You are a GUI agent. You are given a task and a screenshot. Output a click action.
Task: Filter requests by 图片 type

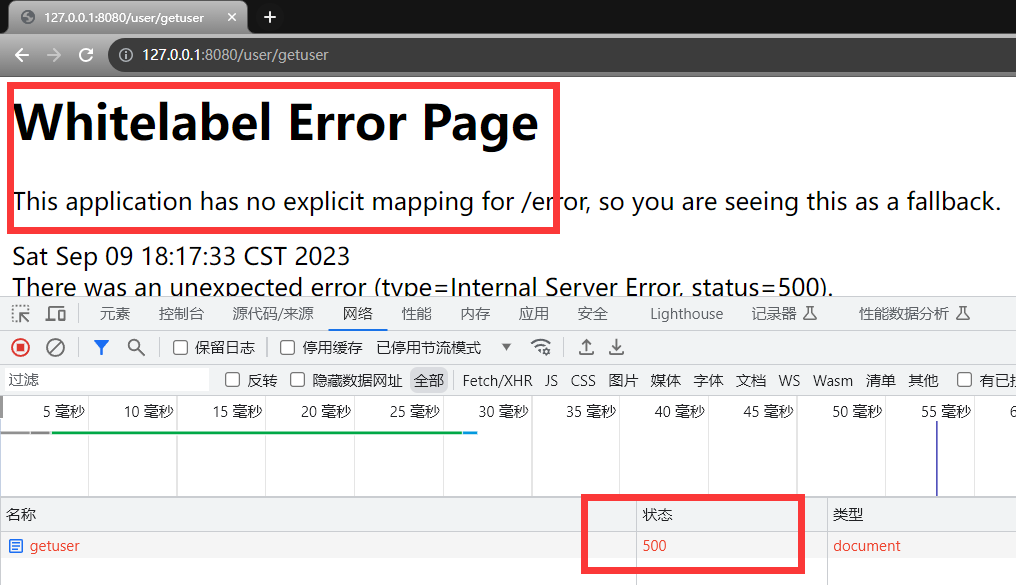pyautogui.click(x=623, y=381)
